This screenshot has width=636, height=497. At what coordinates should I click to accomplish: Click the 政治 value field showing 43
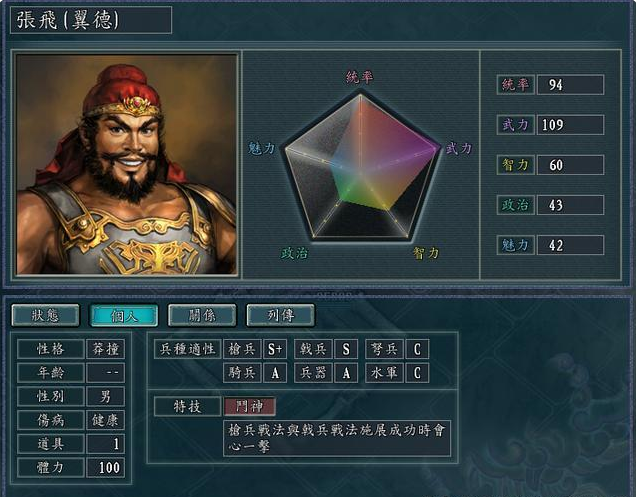(x=570, y=205)
